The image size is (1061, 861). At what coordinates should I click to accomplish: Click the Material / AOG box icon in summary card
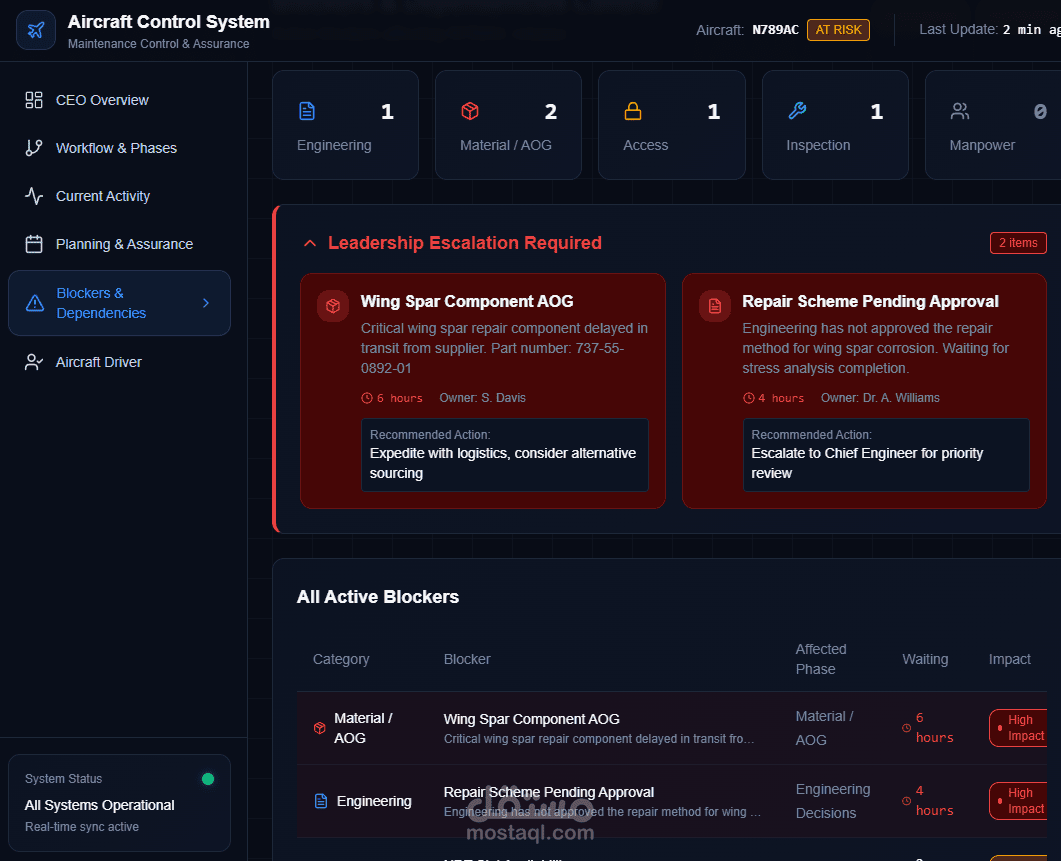[470, 111]
